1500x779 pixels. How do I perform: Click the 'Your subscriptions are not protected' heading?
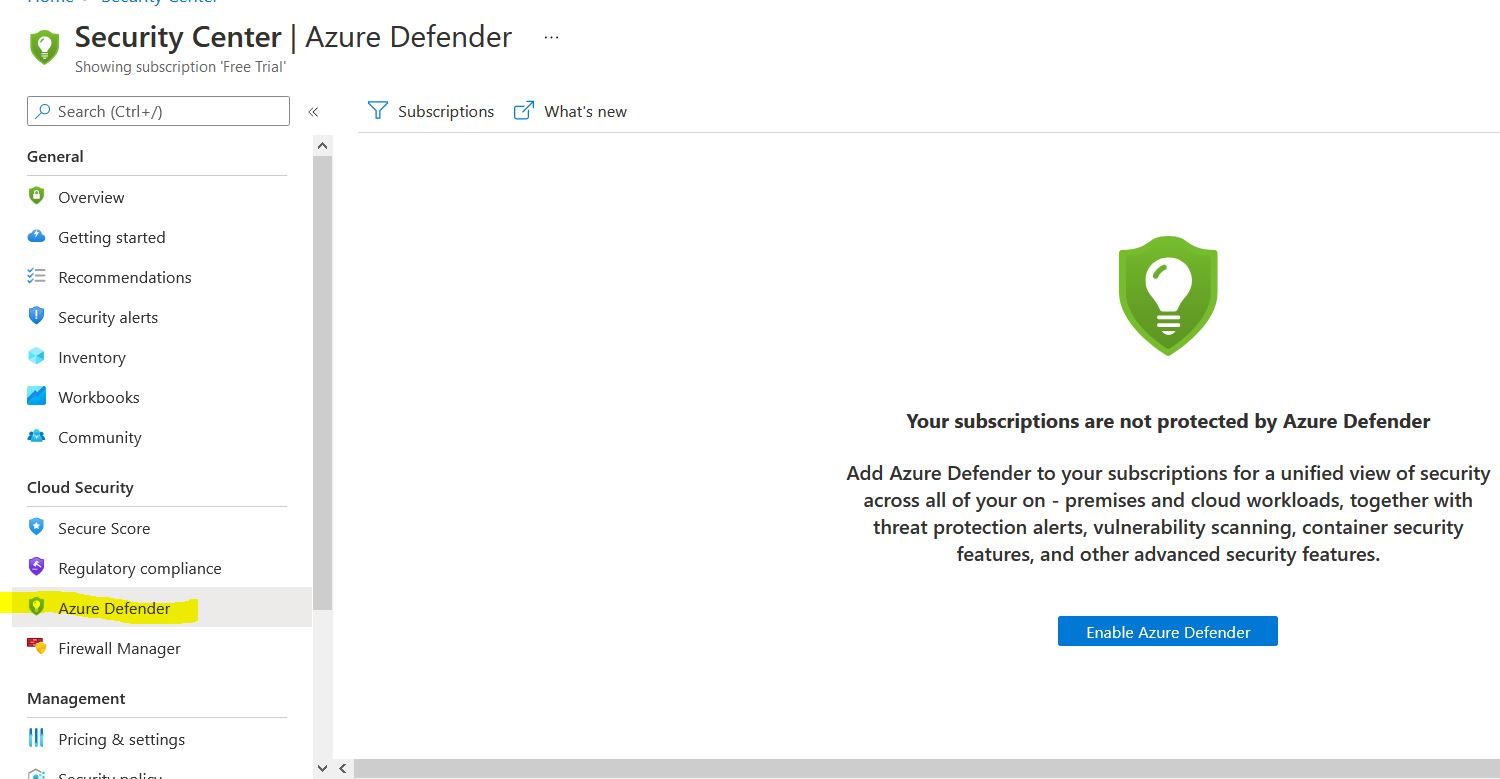pyautogui.click(x=1168, y=421)
